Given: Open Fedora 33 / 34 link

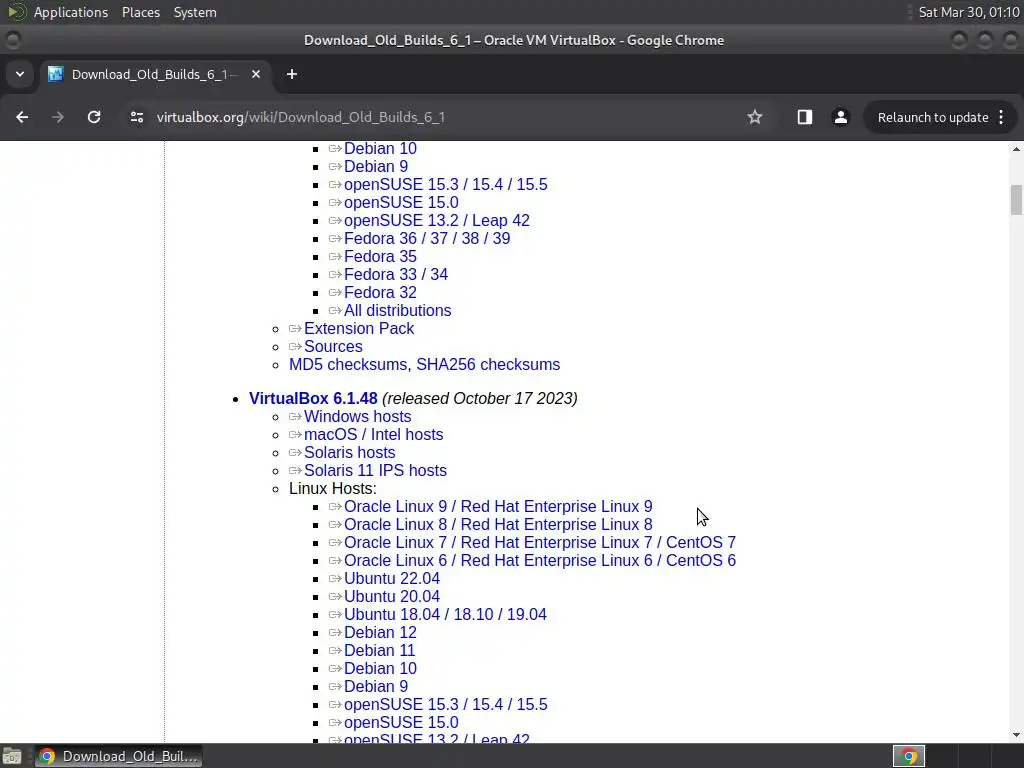Looking at the screenshot, I should pyautogui.click(x=396, y=274).
